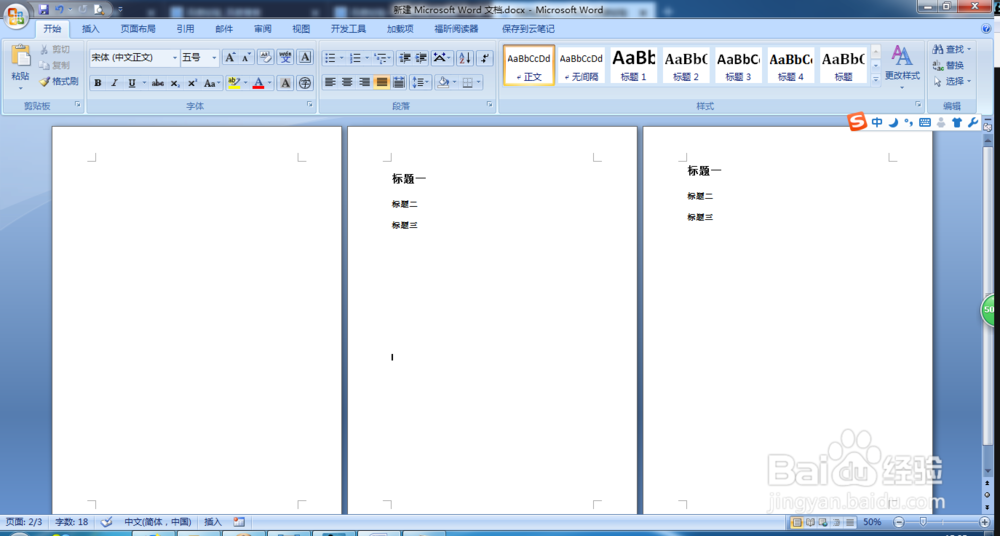
Task: Click the Sogou input method S logo
Action: tap(858, 121)
